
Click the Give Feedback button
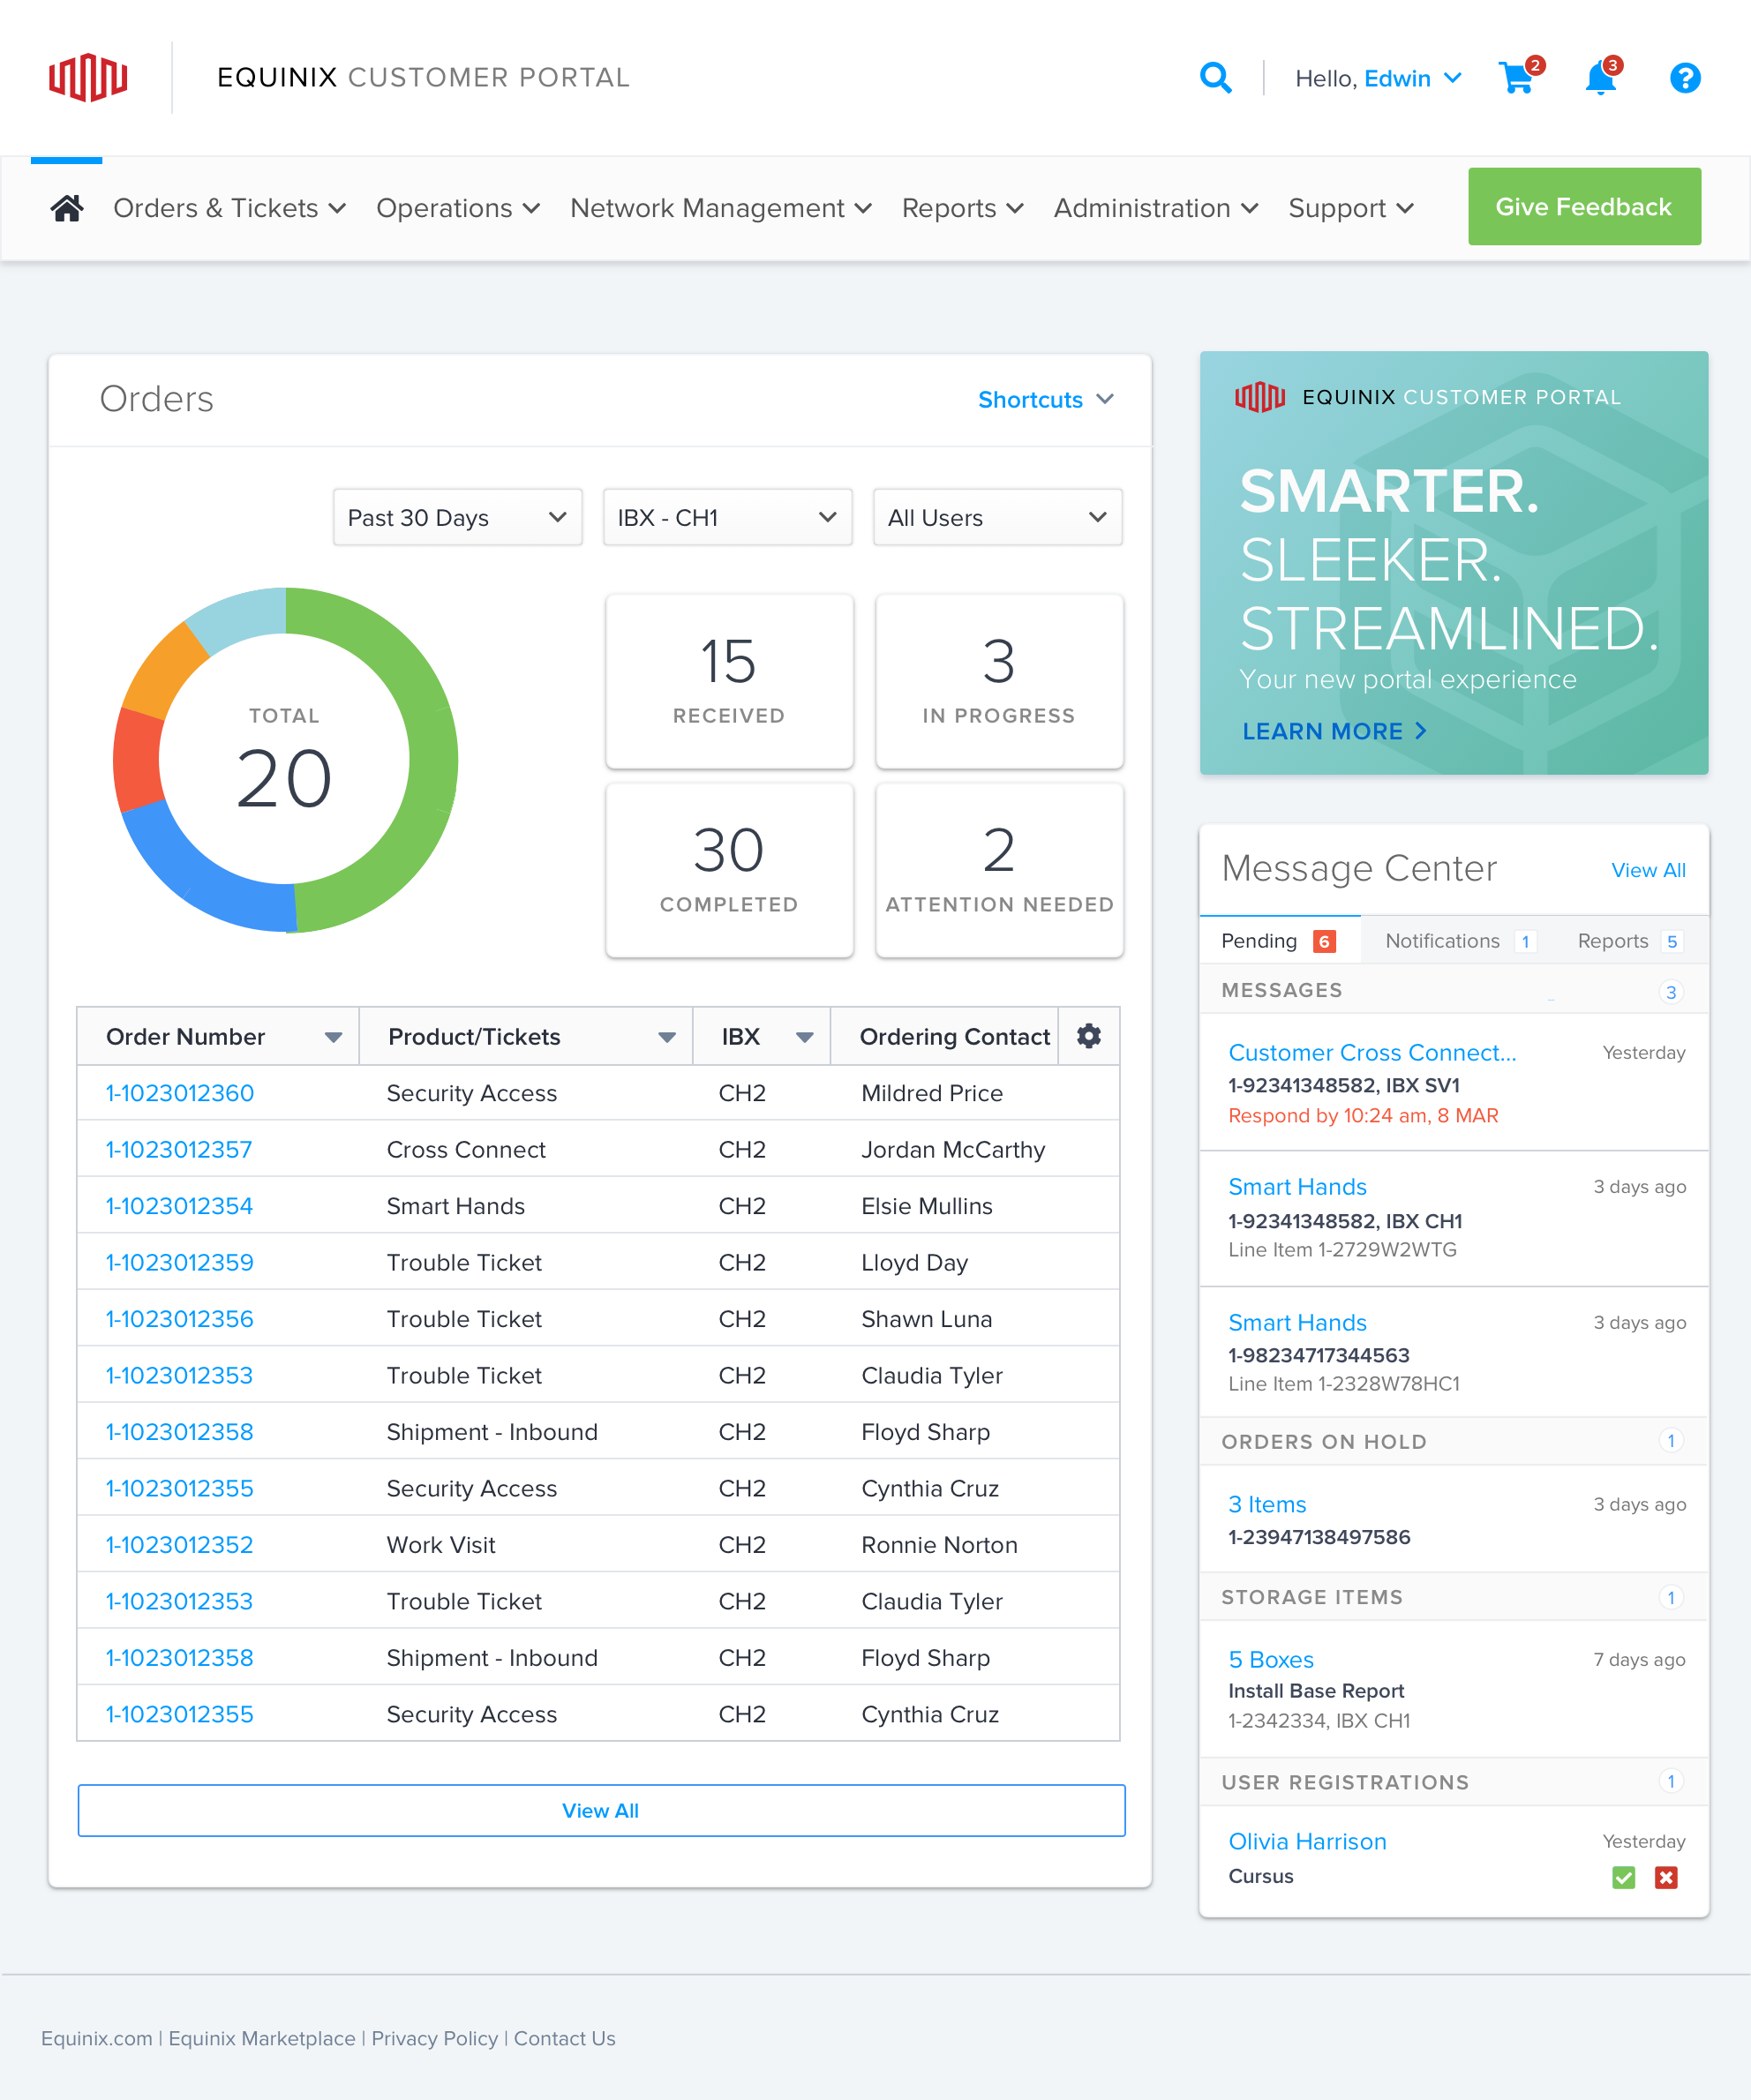[x=1583, y=206]
